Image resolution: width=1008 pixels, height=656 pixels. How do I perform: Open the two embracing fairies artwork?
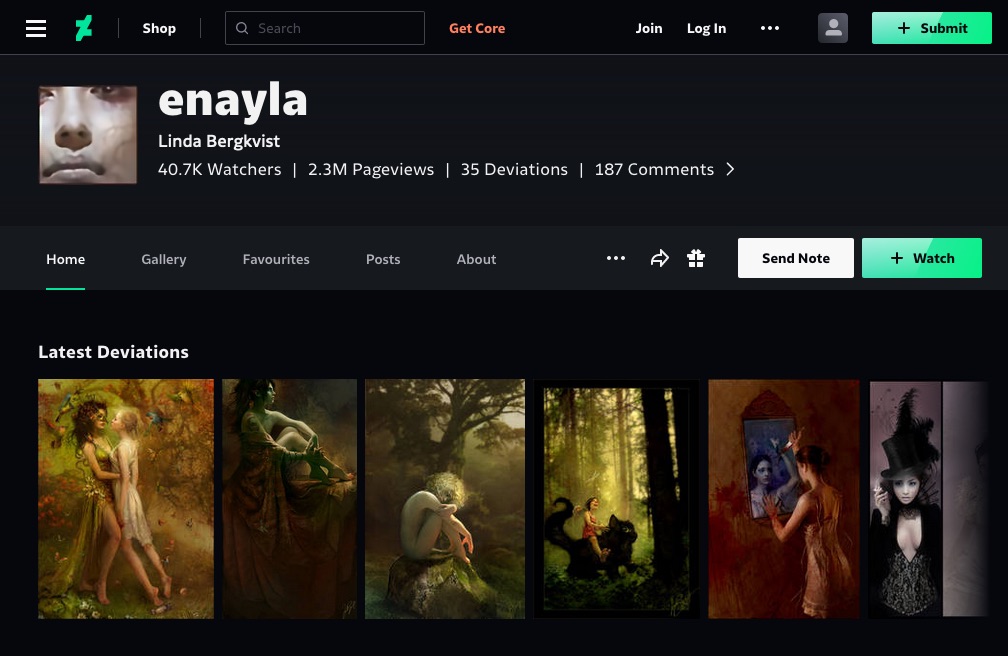coord(126,499)
